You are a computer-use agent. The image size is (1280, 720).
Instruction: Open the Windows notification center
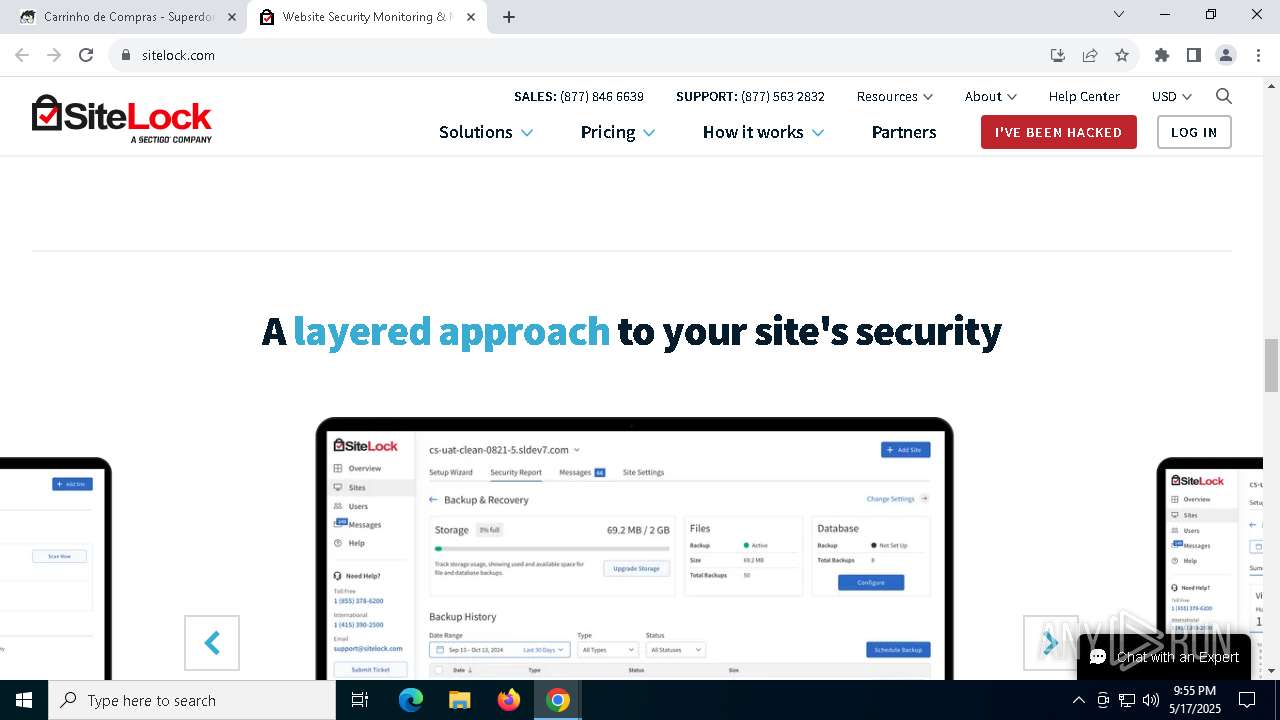pos(1247,700)
